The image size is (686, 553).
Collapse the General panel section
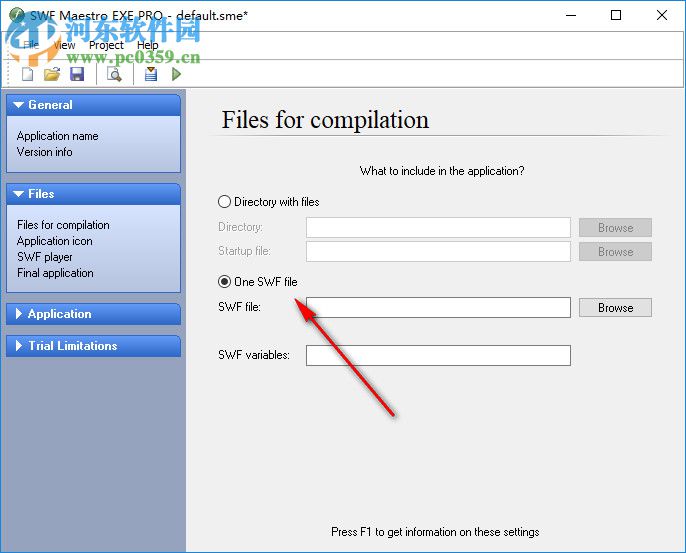[93, 105]
